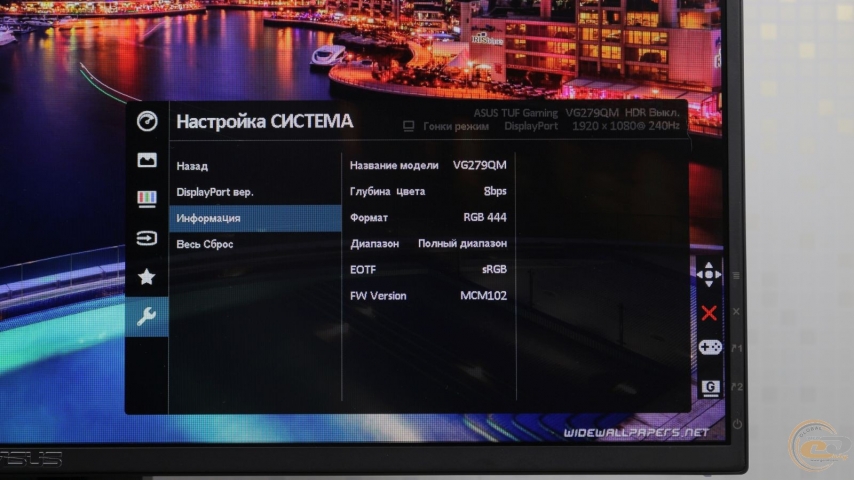This screenshot has width=854, height=480.
Task: Click the FW Version MCM102 row
Action: tap(428, 296)
